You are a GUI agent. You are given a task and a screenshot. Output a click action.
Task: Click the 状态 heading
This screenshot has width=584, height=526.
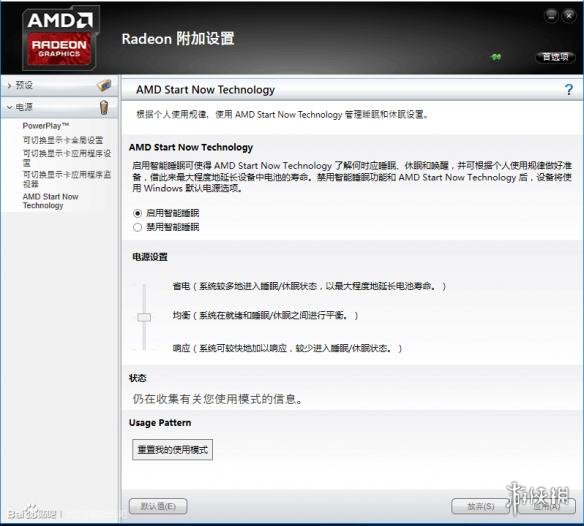(137, 378)
